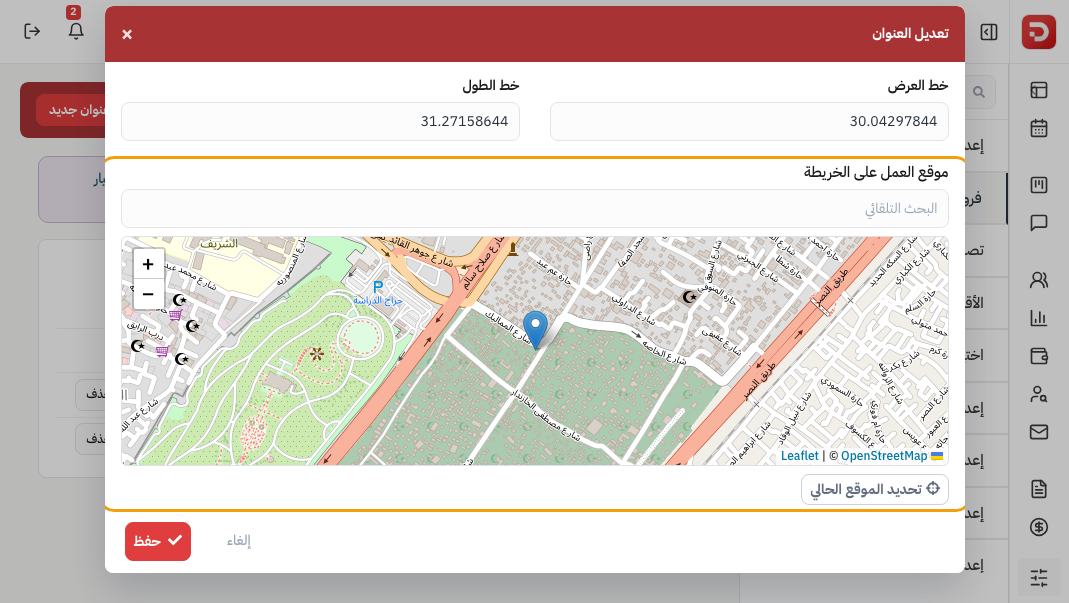Zoom in on the map
This screenshot has width=1069, height=603.
(x=148, y=264)
